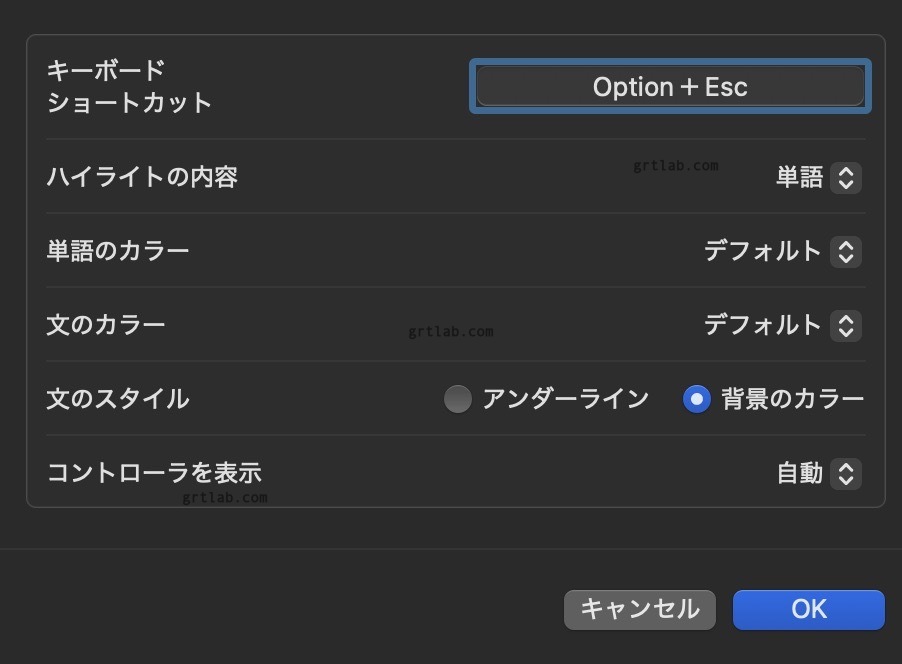Click the Option + Esc shortcut field
The width and height of the screenshot is (902, 664).
click(x=670, y=87)
